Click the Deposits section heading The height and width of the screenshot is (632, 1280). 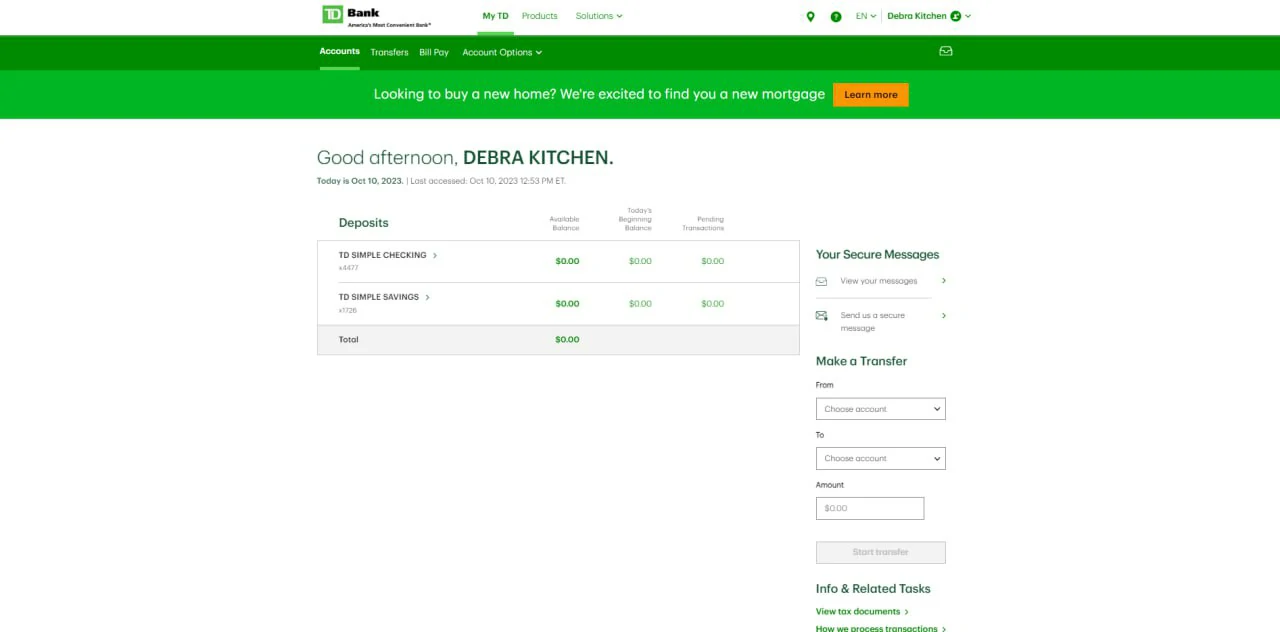tap(364, 223)
